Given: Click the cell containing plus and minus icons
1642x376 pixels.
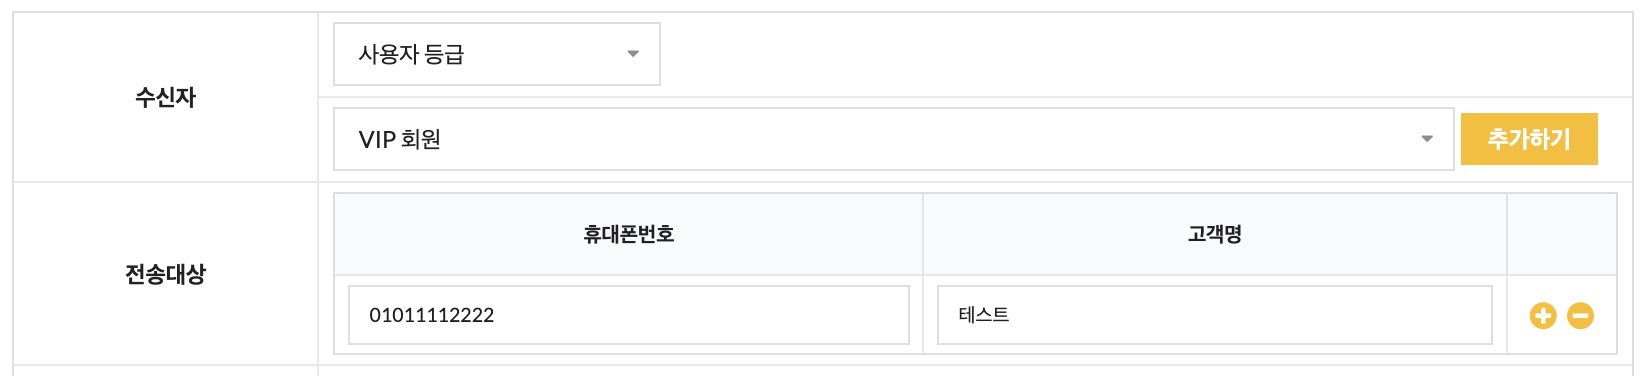Looking at the screenshot, I should 1562,315.
